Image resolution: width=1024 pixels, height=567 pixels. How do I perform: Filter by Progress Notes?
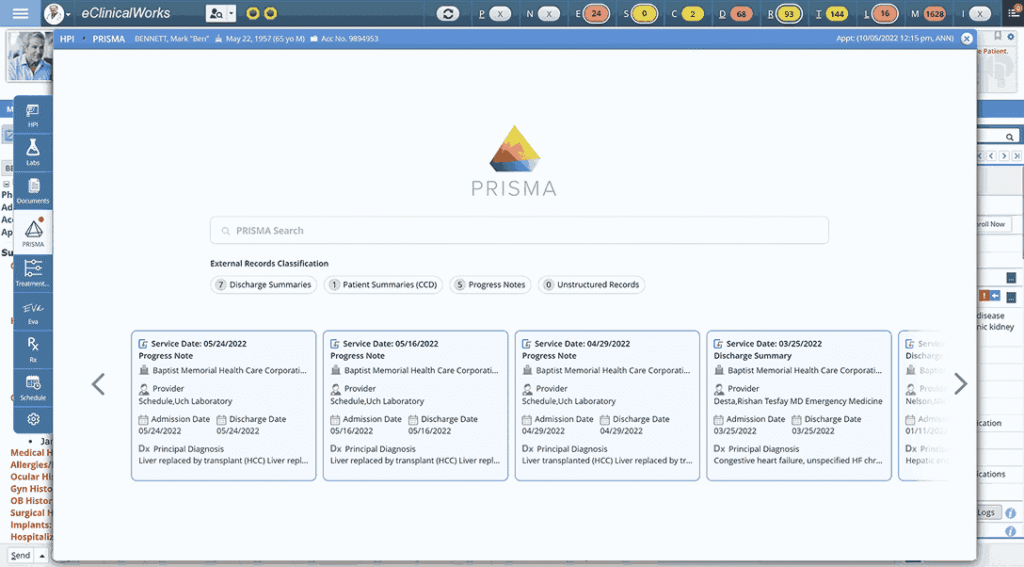490,285
